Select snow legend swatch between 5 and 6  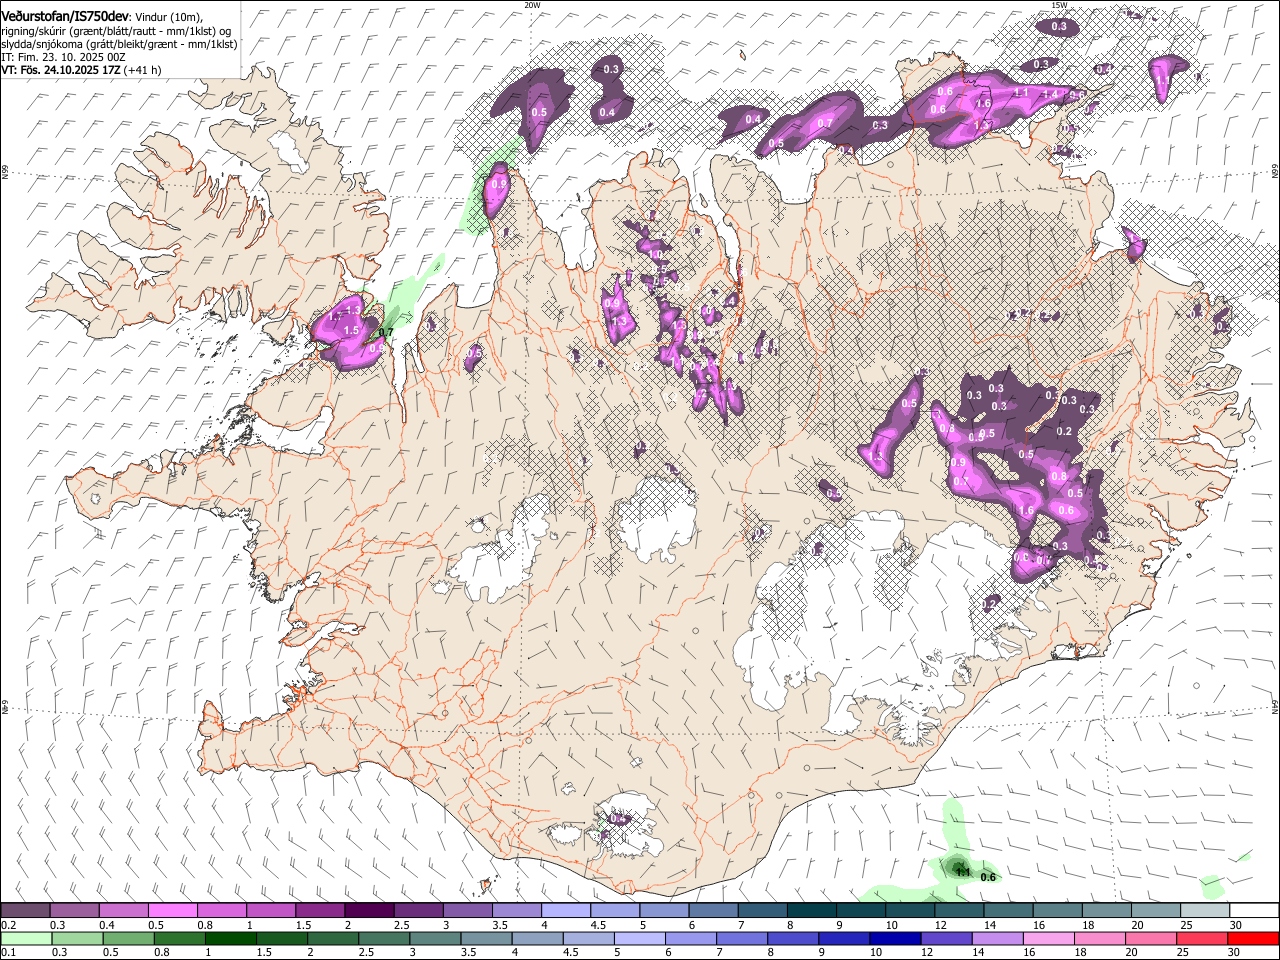coord(664,910)
